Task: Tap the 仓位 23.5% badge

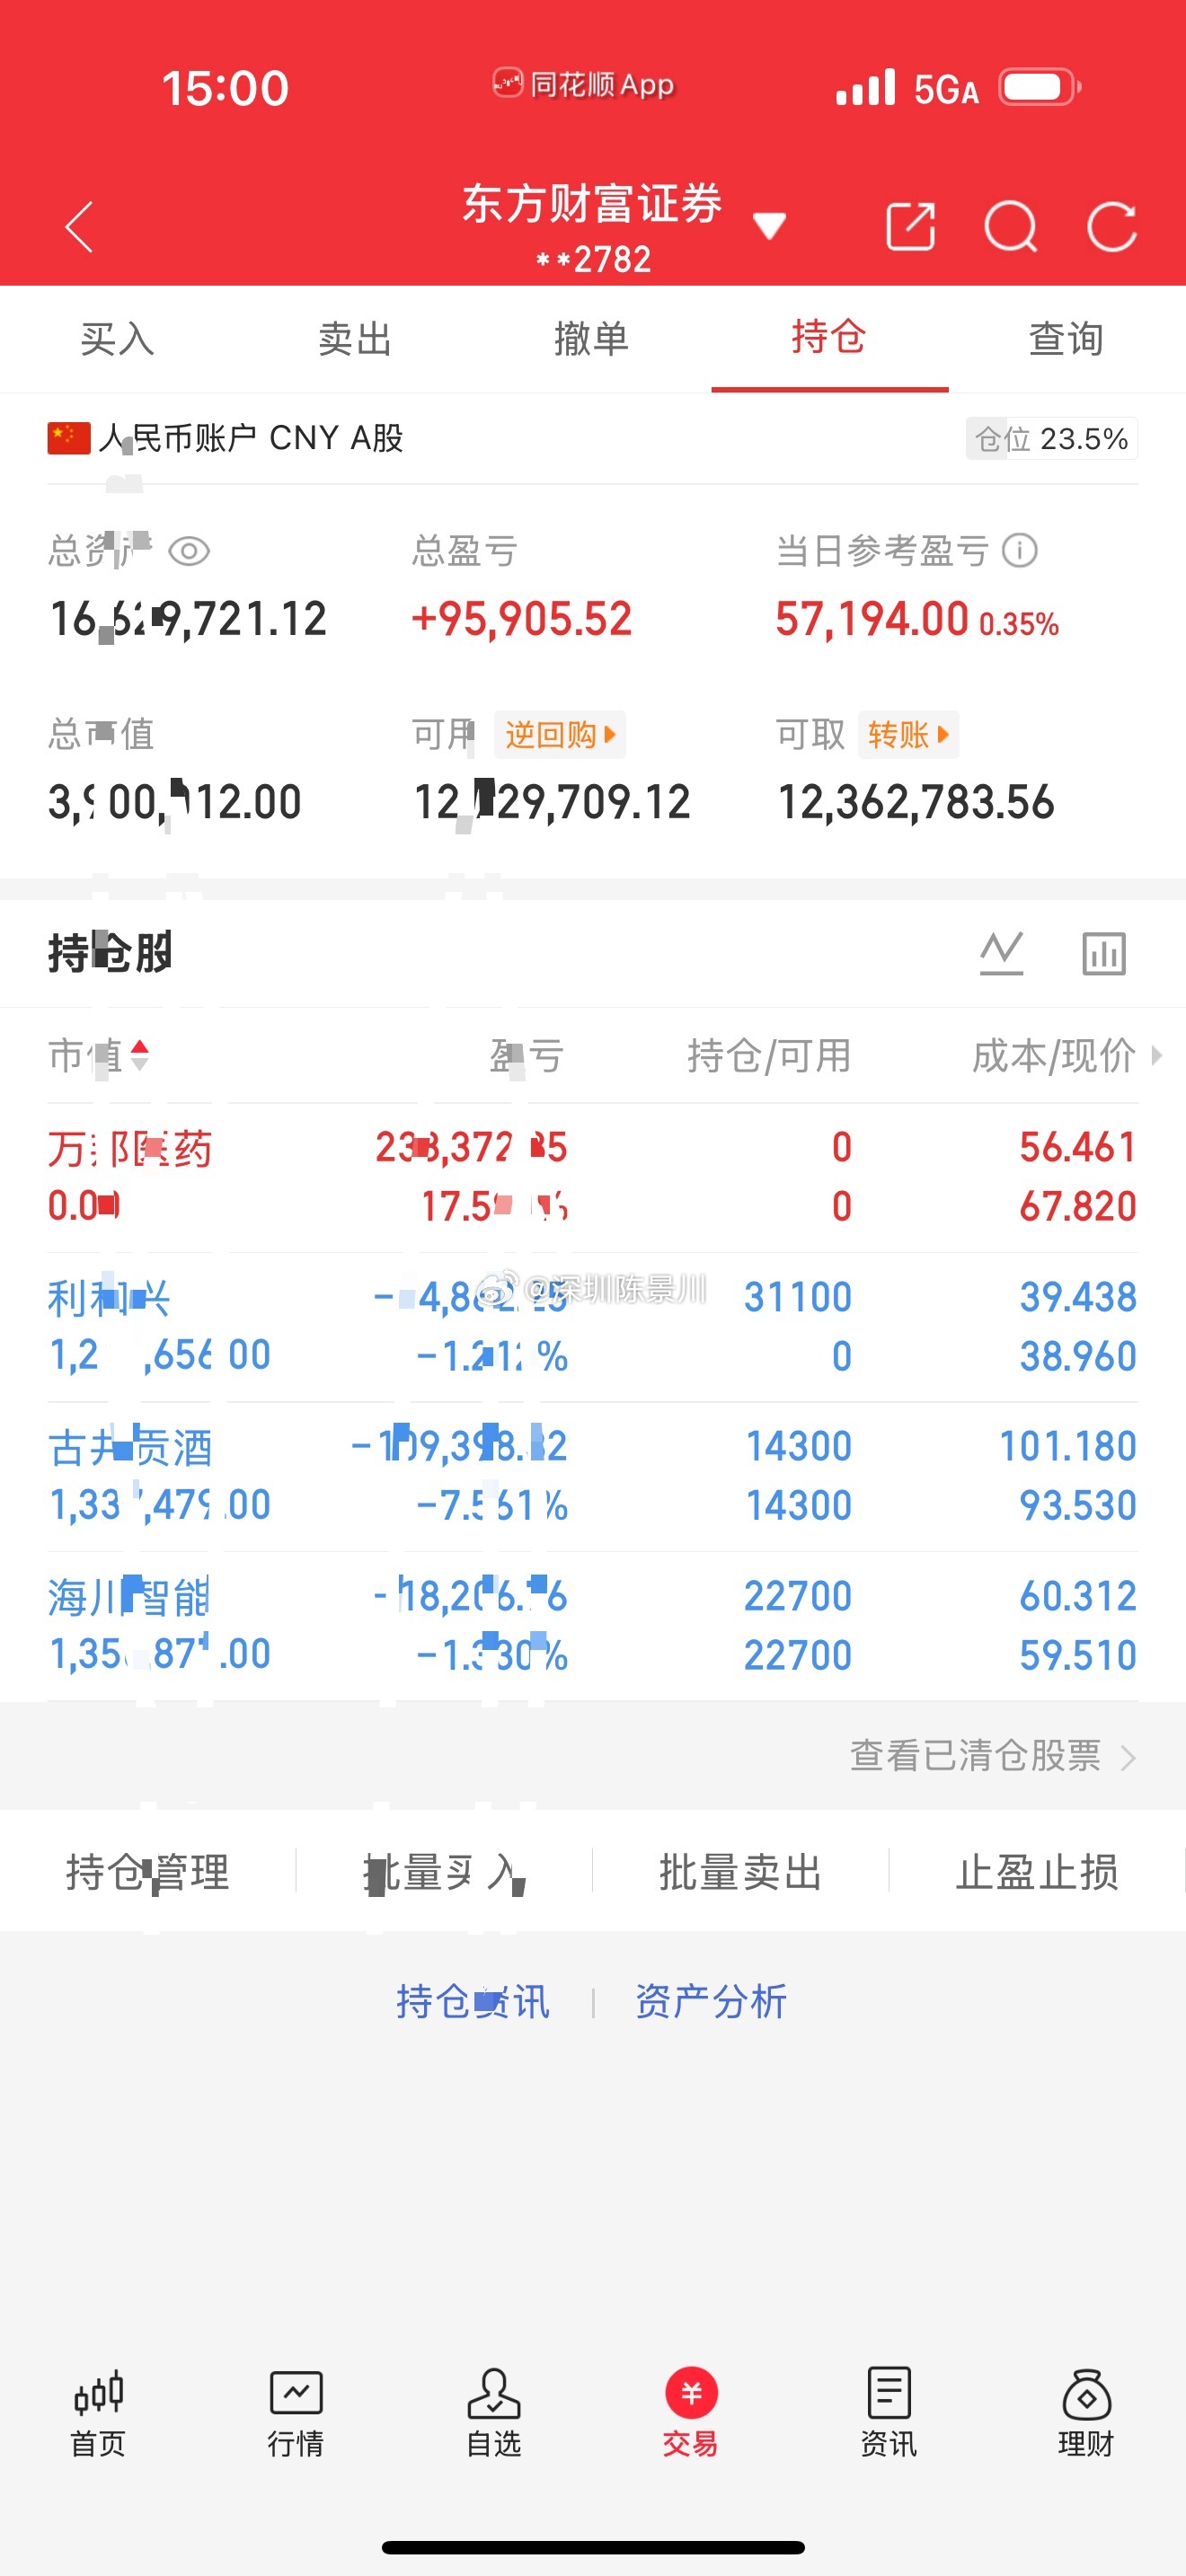Action: (x=1052, y=439)
